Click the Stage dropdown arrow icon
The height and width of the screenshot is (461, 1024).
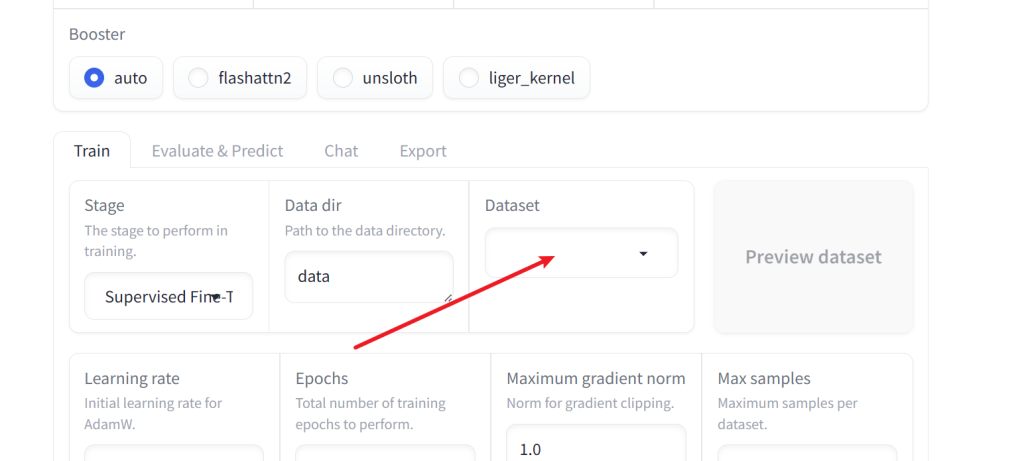[x=215, y=297]
